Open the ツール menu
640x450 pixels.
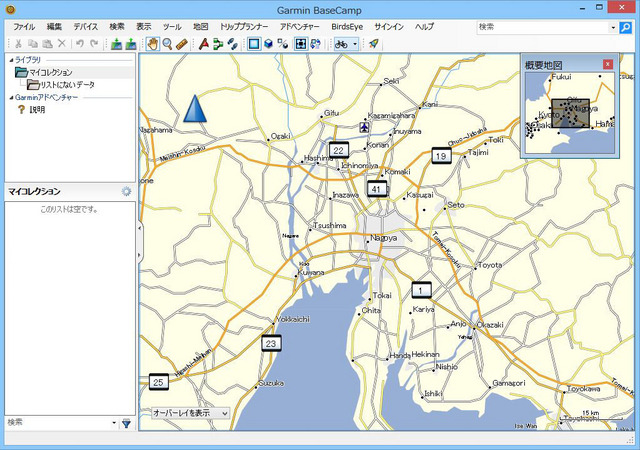click(172, 27)
